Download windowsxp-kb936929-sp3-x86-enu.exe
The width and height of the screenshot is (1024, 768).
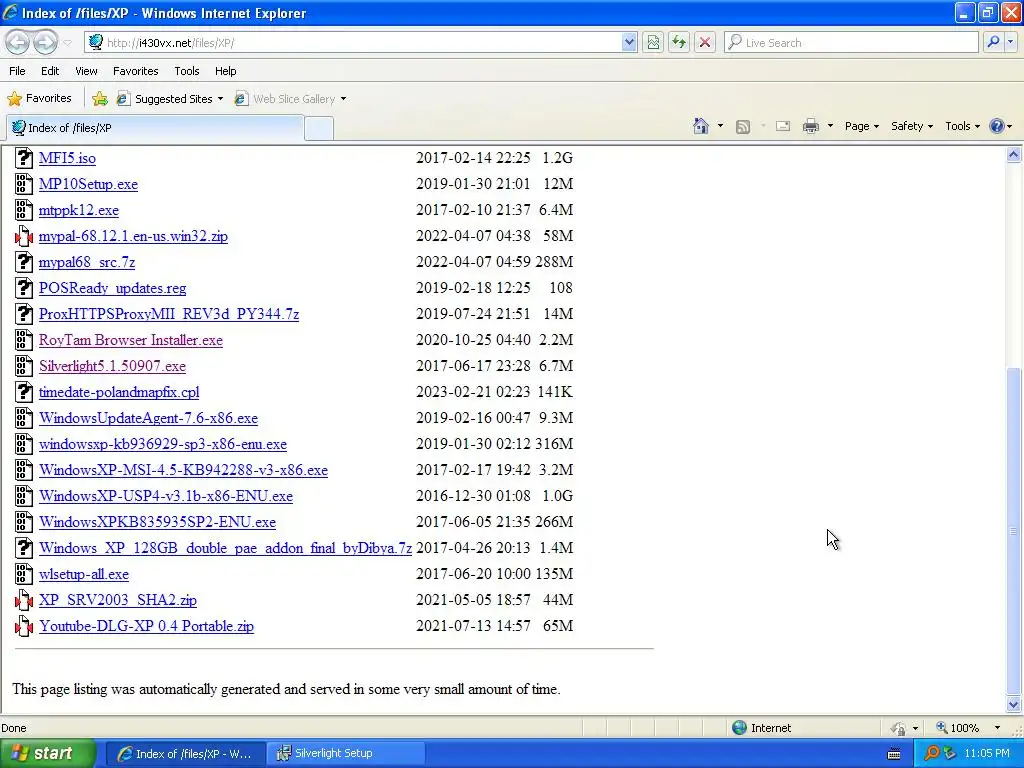[x=163, y=444]
